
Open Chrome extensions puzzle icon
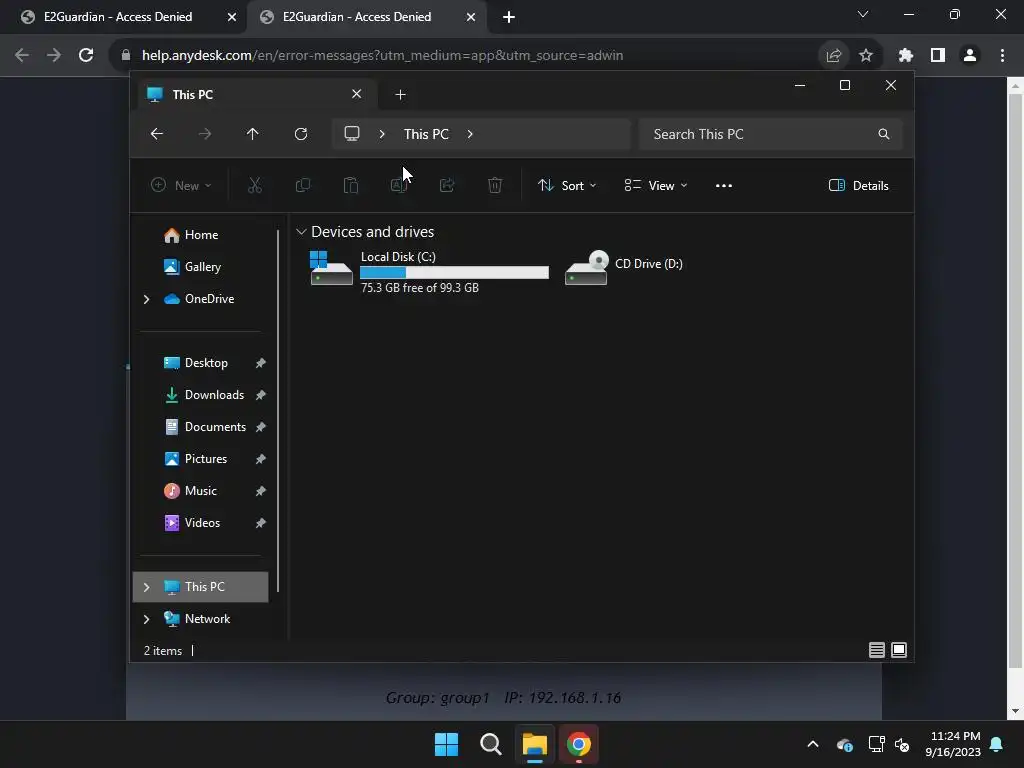[906, 56]
